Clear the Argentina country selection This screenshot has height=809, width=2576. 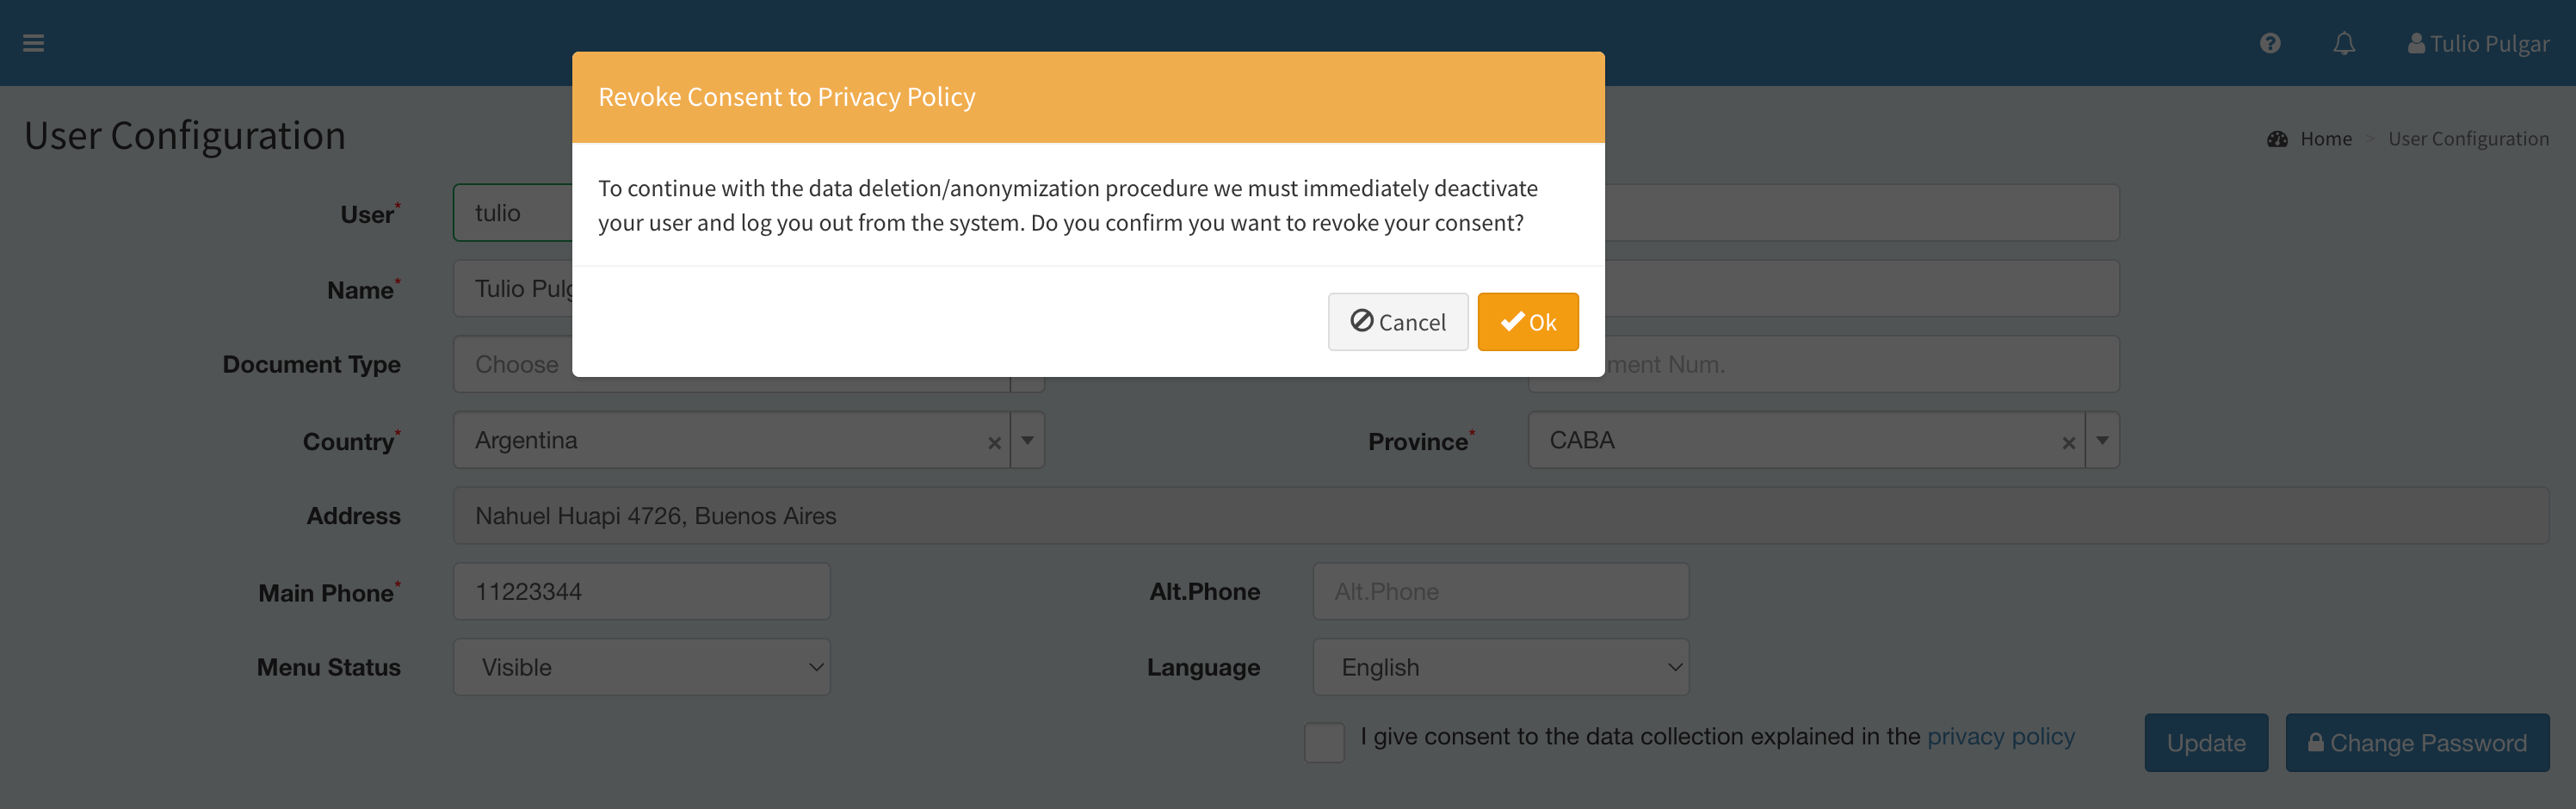[994, 442]
